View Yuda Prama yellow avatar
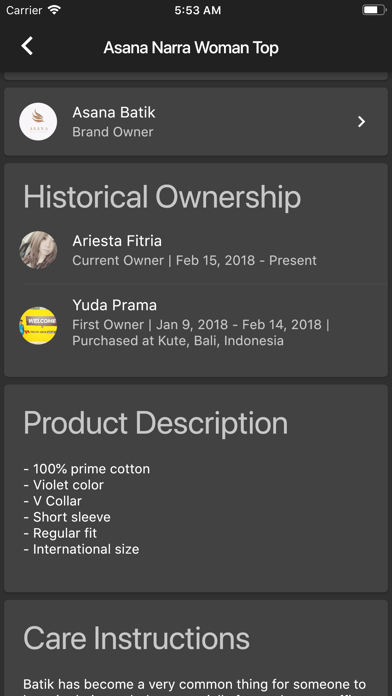This screenshot has width=392, height=696. pos(38,325)
